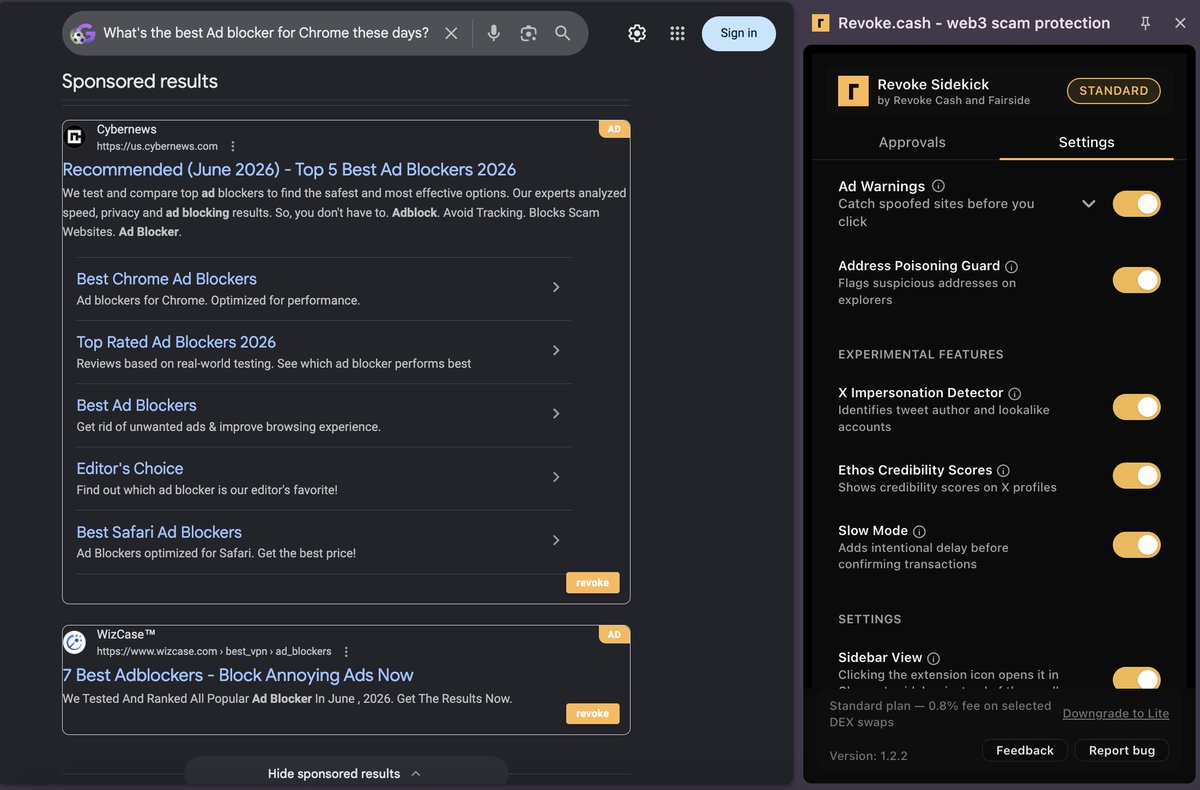Screen dimensions: 1200x790
Task: Click the Report bug button
Action: coord(1122,750)
